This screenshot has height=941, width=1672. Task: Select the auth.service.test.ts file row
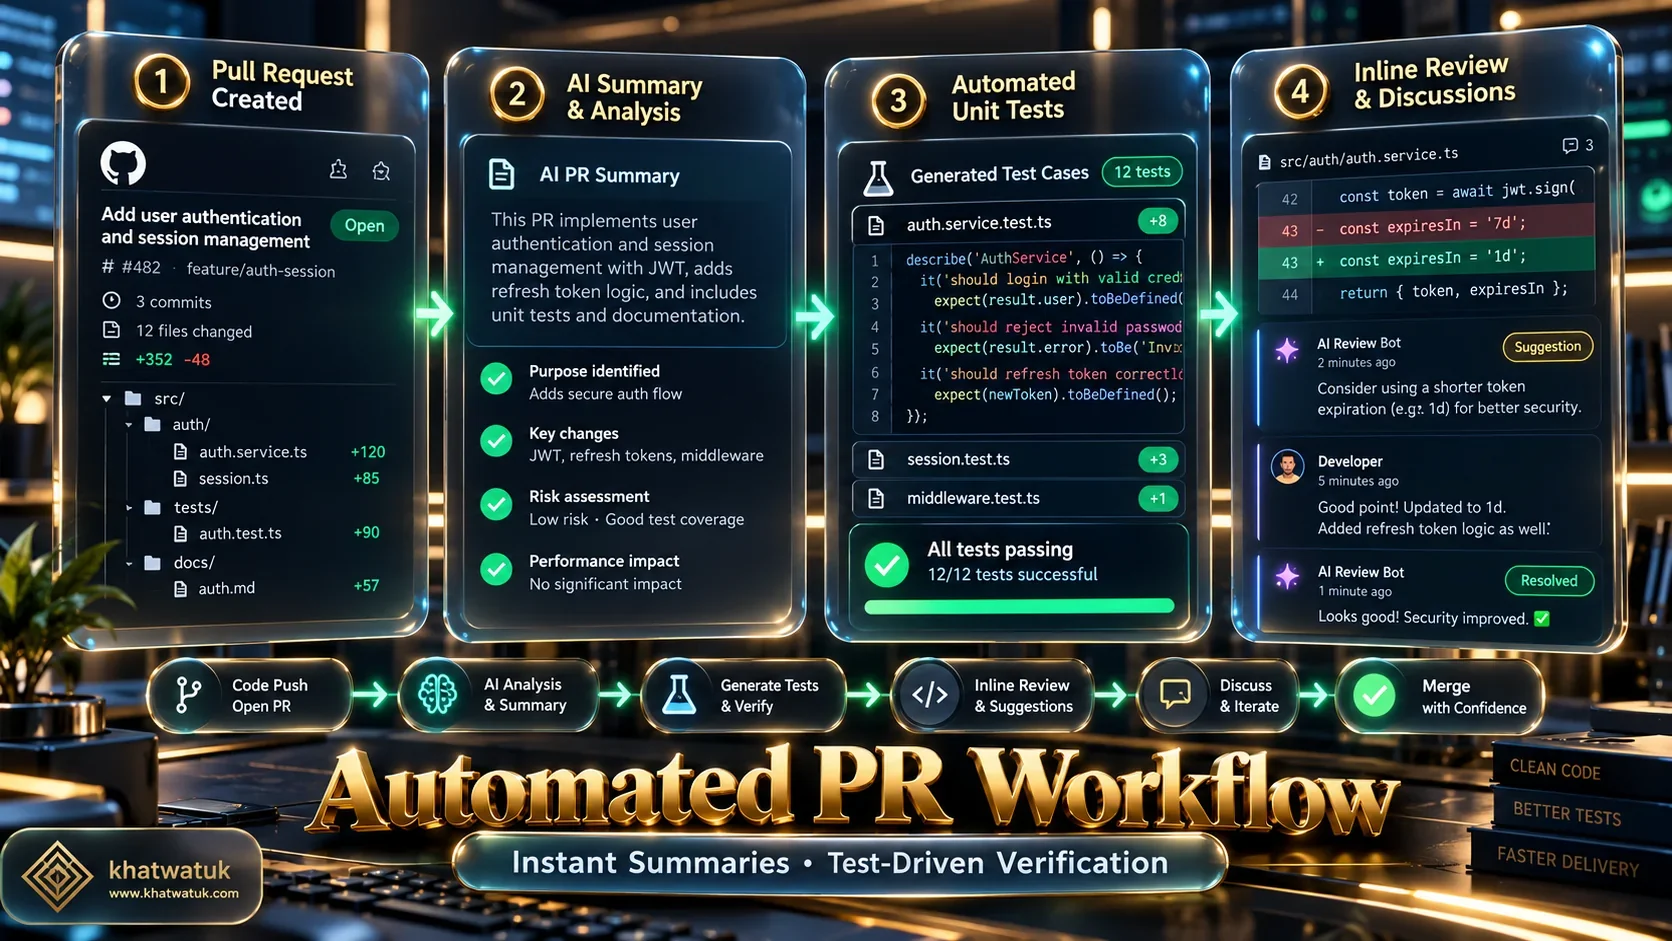pos(1018,223)
